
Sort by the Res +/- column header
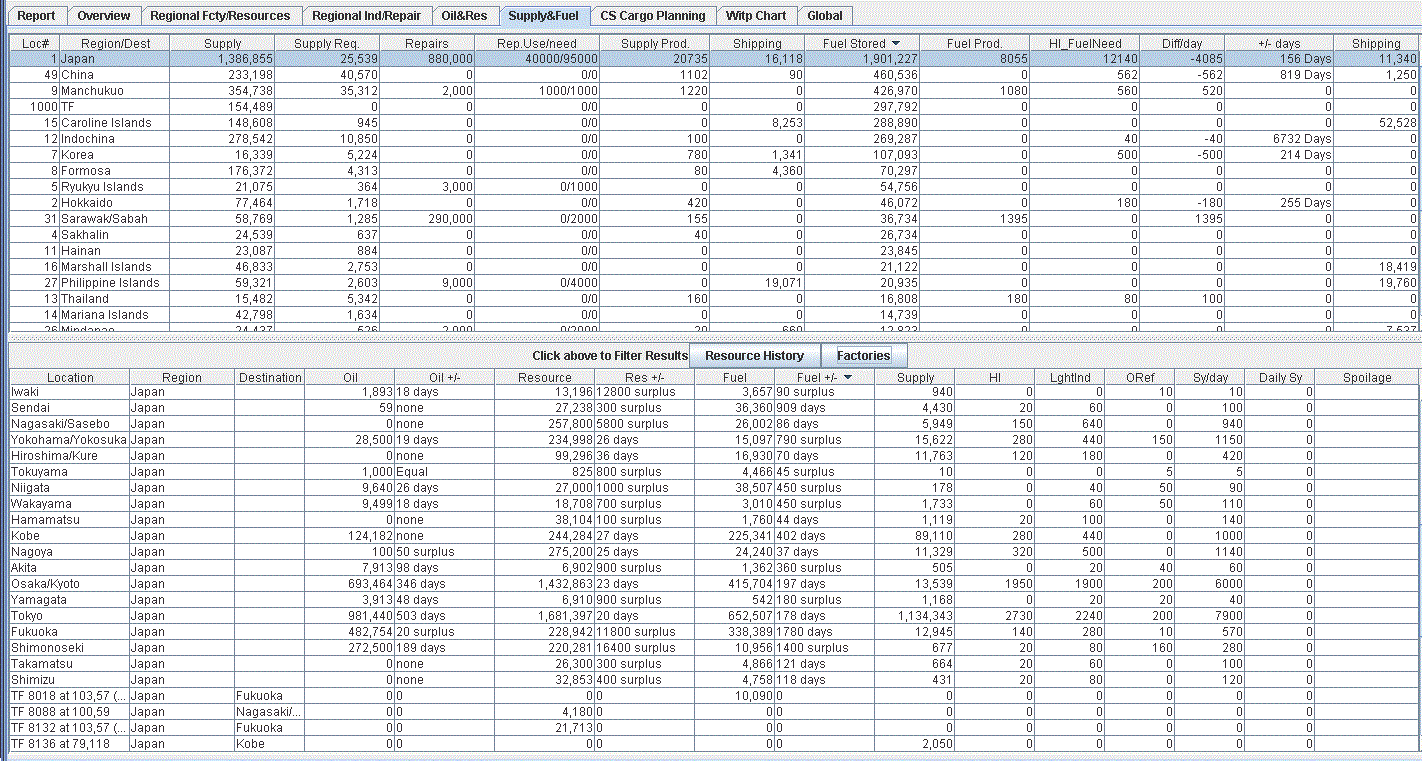[645, 378]
